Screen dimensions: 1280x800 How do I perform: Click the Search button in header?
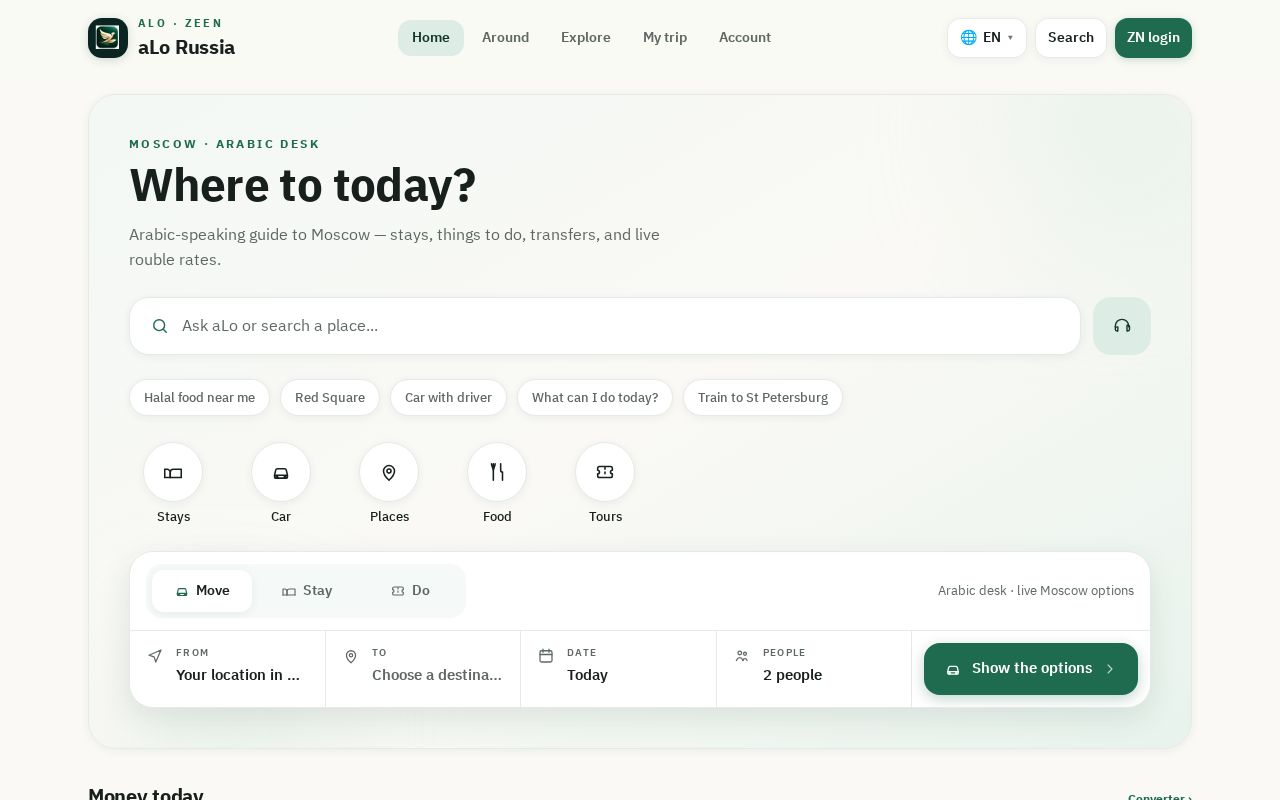(x=1071, y=38)
